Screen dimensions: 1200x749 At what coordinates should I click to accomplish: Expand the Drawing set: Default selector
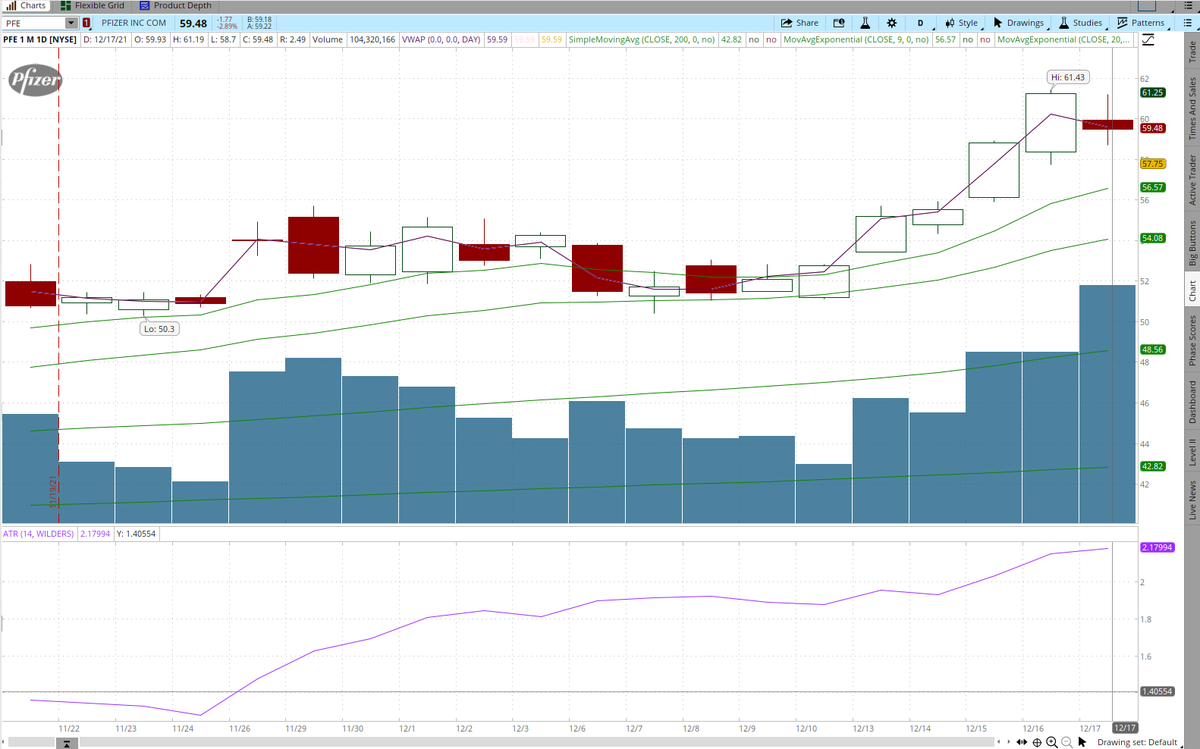[x=1138, y=742]
